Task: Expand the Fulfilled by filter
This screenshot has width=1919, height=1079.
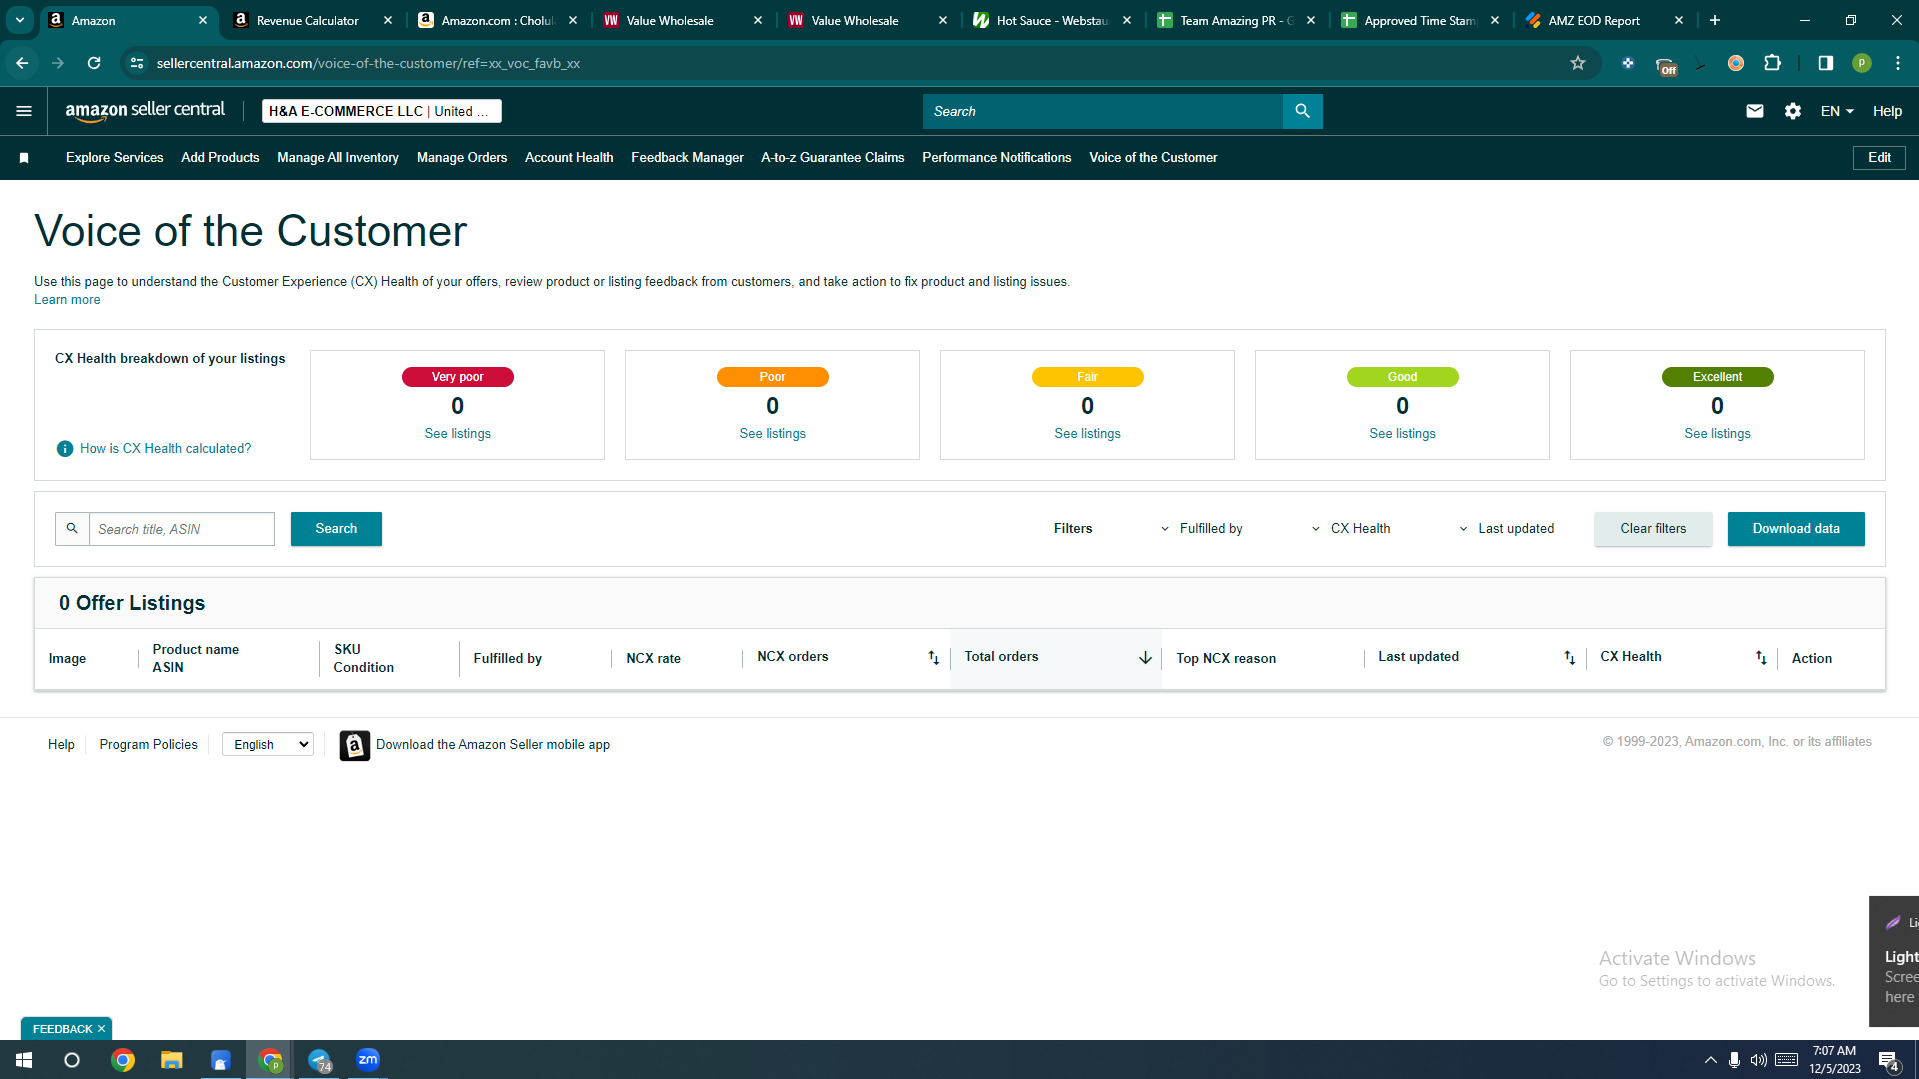Action: (x=1202, y=529)
